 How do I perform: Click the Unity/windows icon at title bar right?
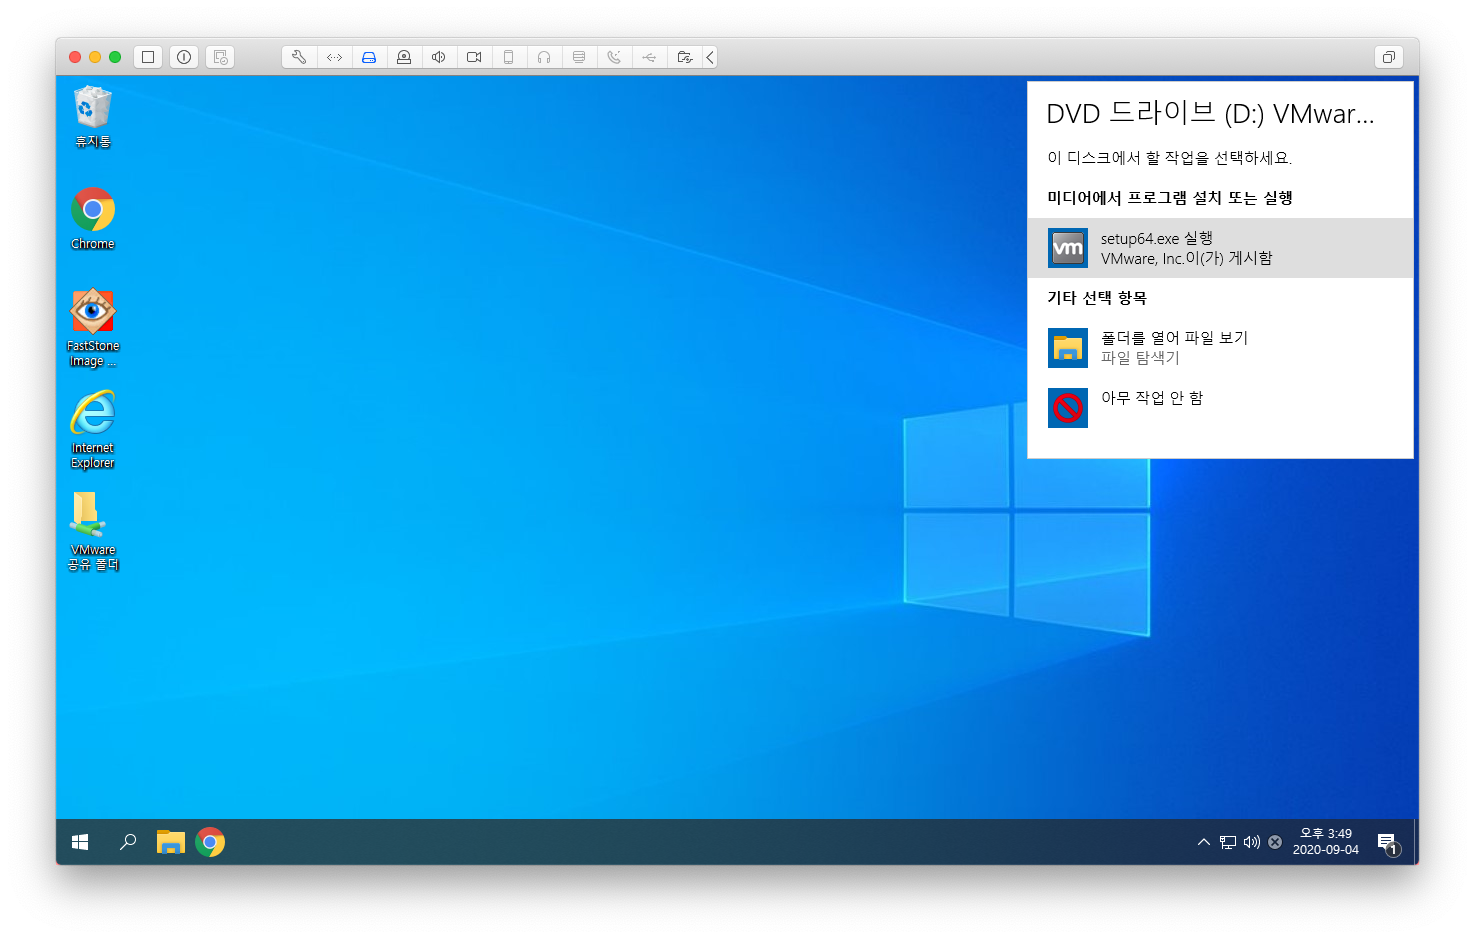click(x=1388, y=57)
